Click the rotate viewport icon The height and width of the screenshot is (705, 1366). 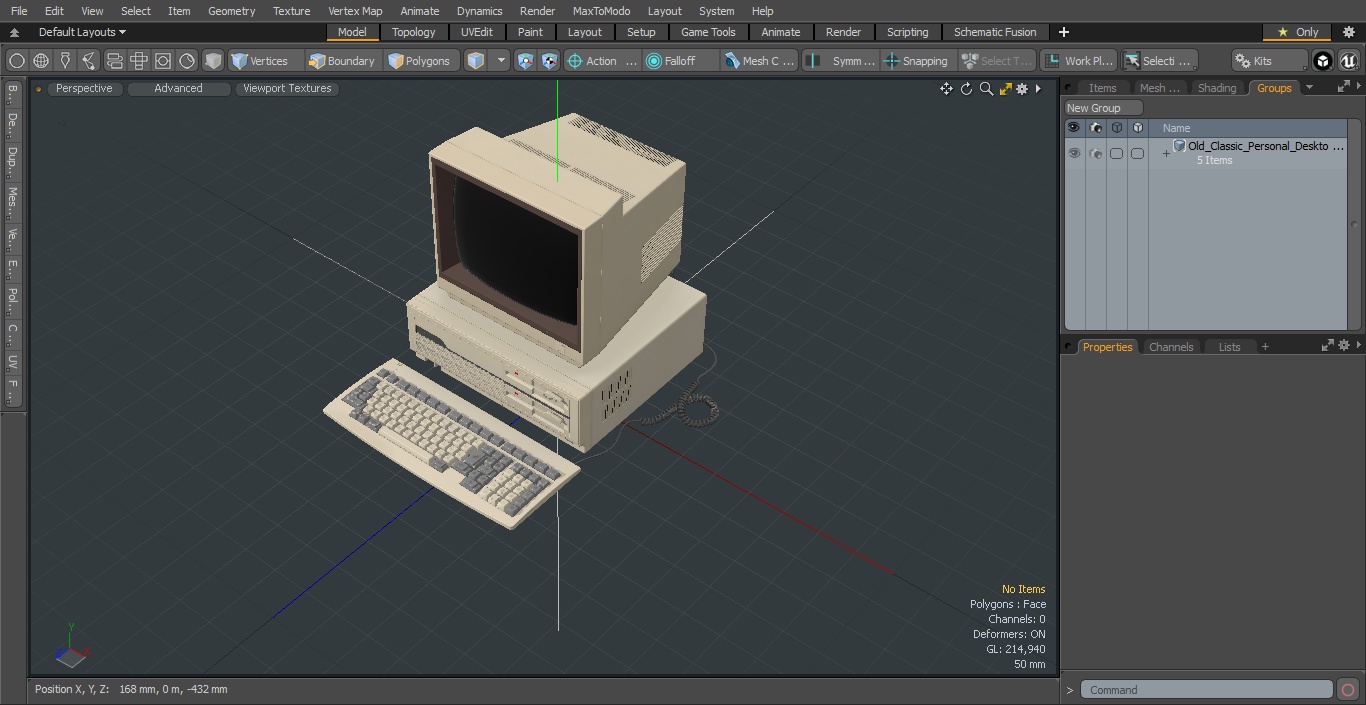click(966, 89)
